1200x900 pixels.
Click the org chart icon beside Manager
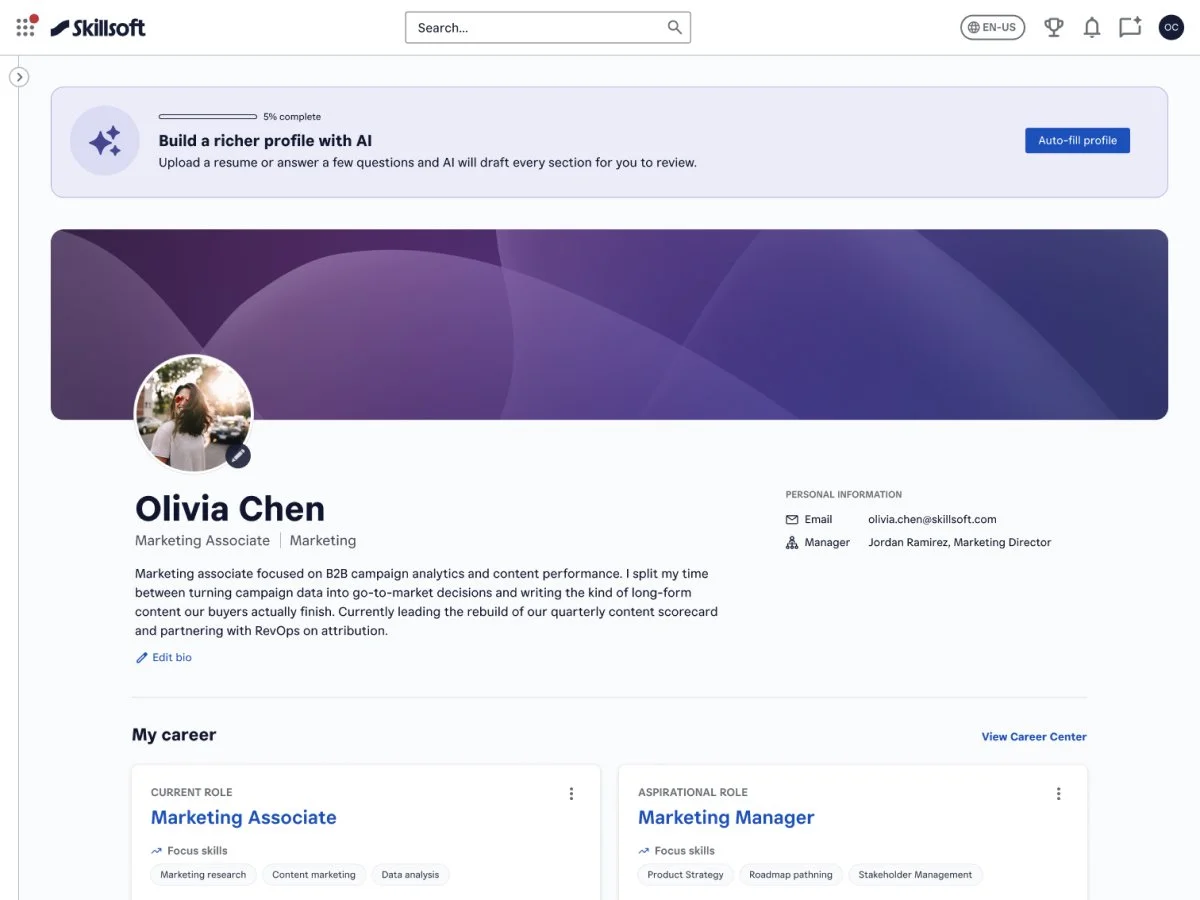point(792,543)
